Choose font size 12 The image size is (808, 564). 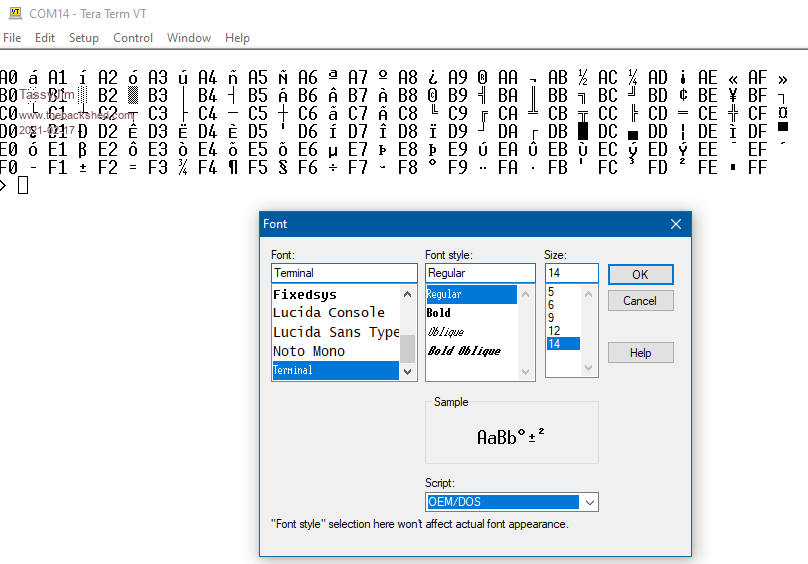pyautogui.click(x=553, y=331)
